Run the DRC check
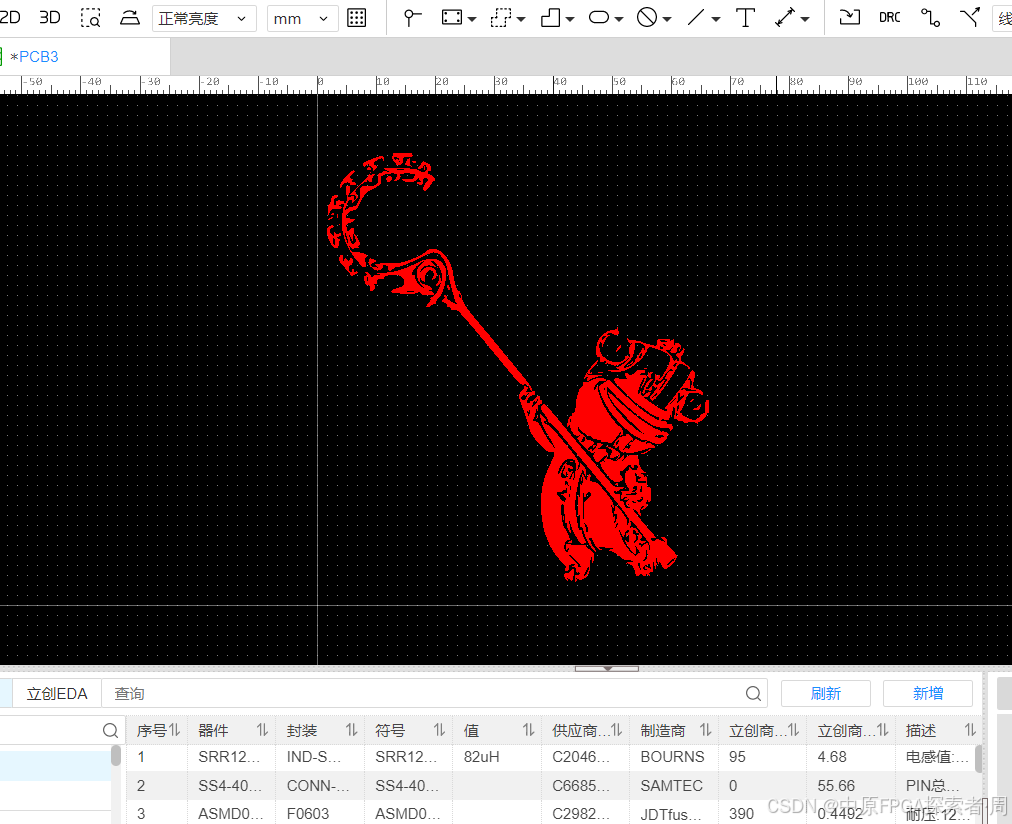This screenshot has height=824, width=1012. 889,17
